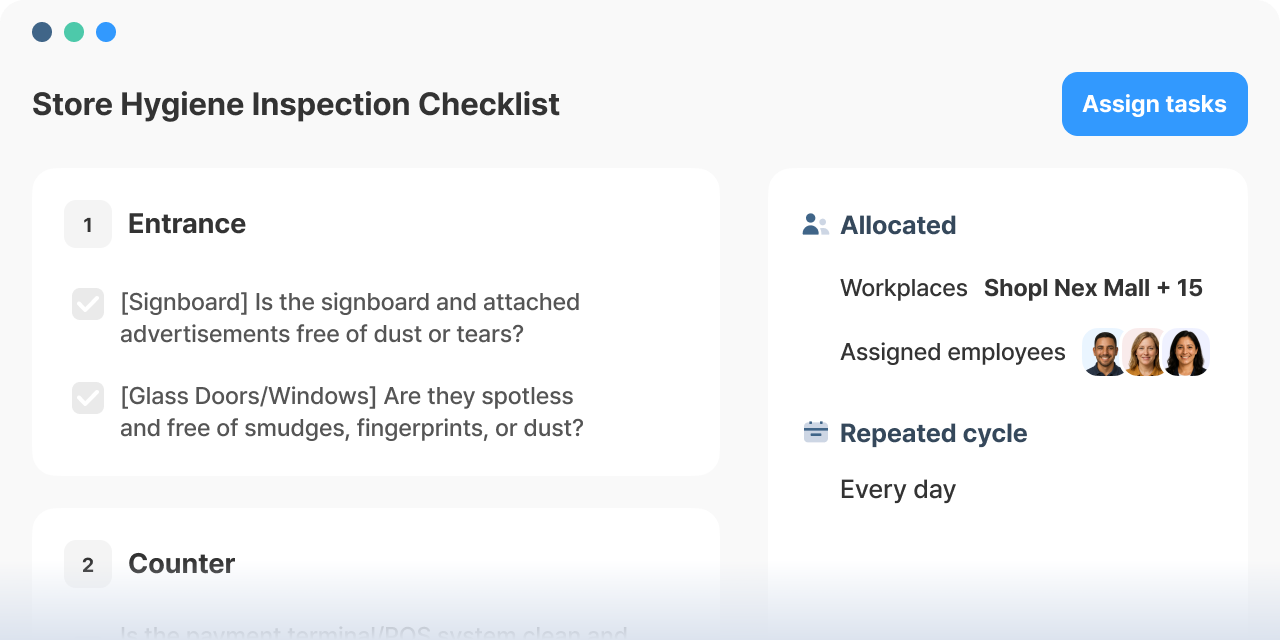Click the Glass Doors/Windows question text
1280x640 pixels.
[x=352, y=412]
